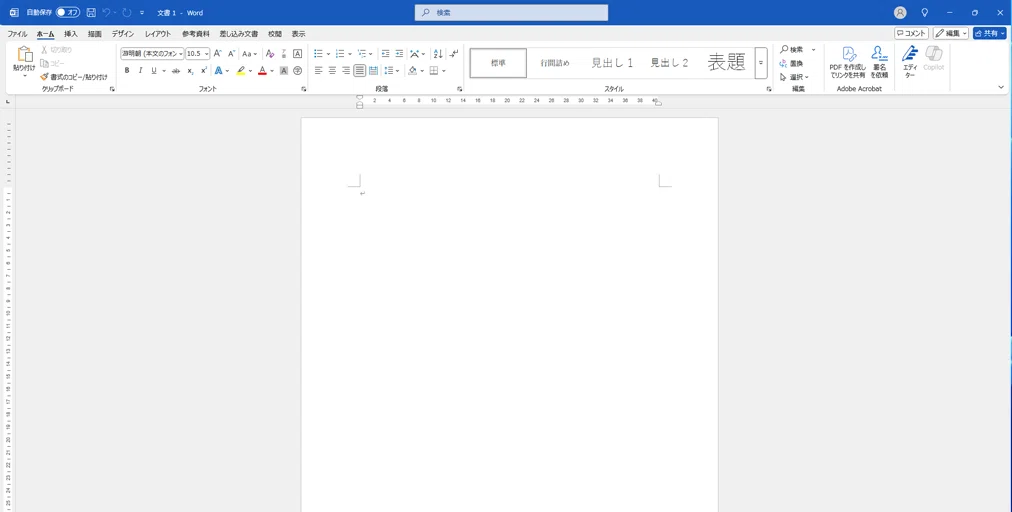This screenshot has width=1012, height=512.
Task: Switch to the View (表示) tab
Action: click(x=298, y=34)
